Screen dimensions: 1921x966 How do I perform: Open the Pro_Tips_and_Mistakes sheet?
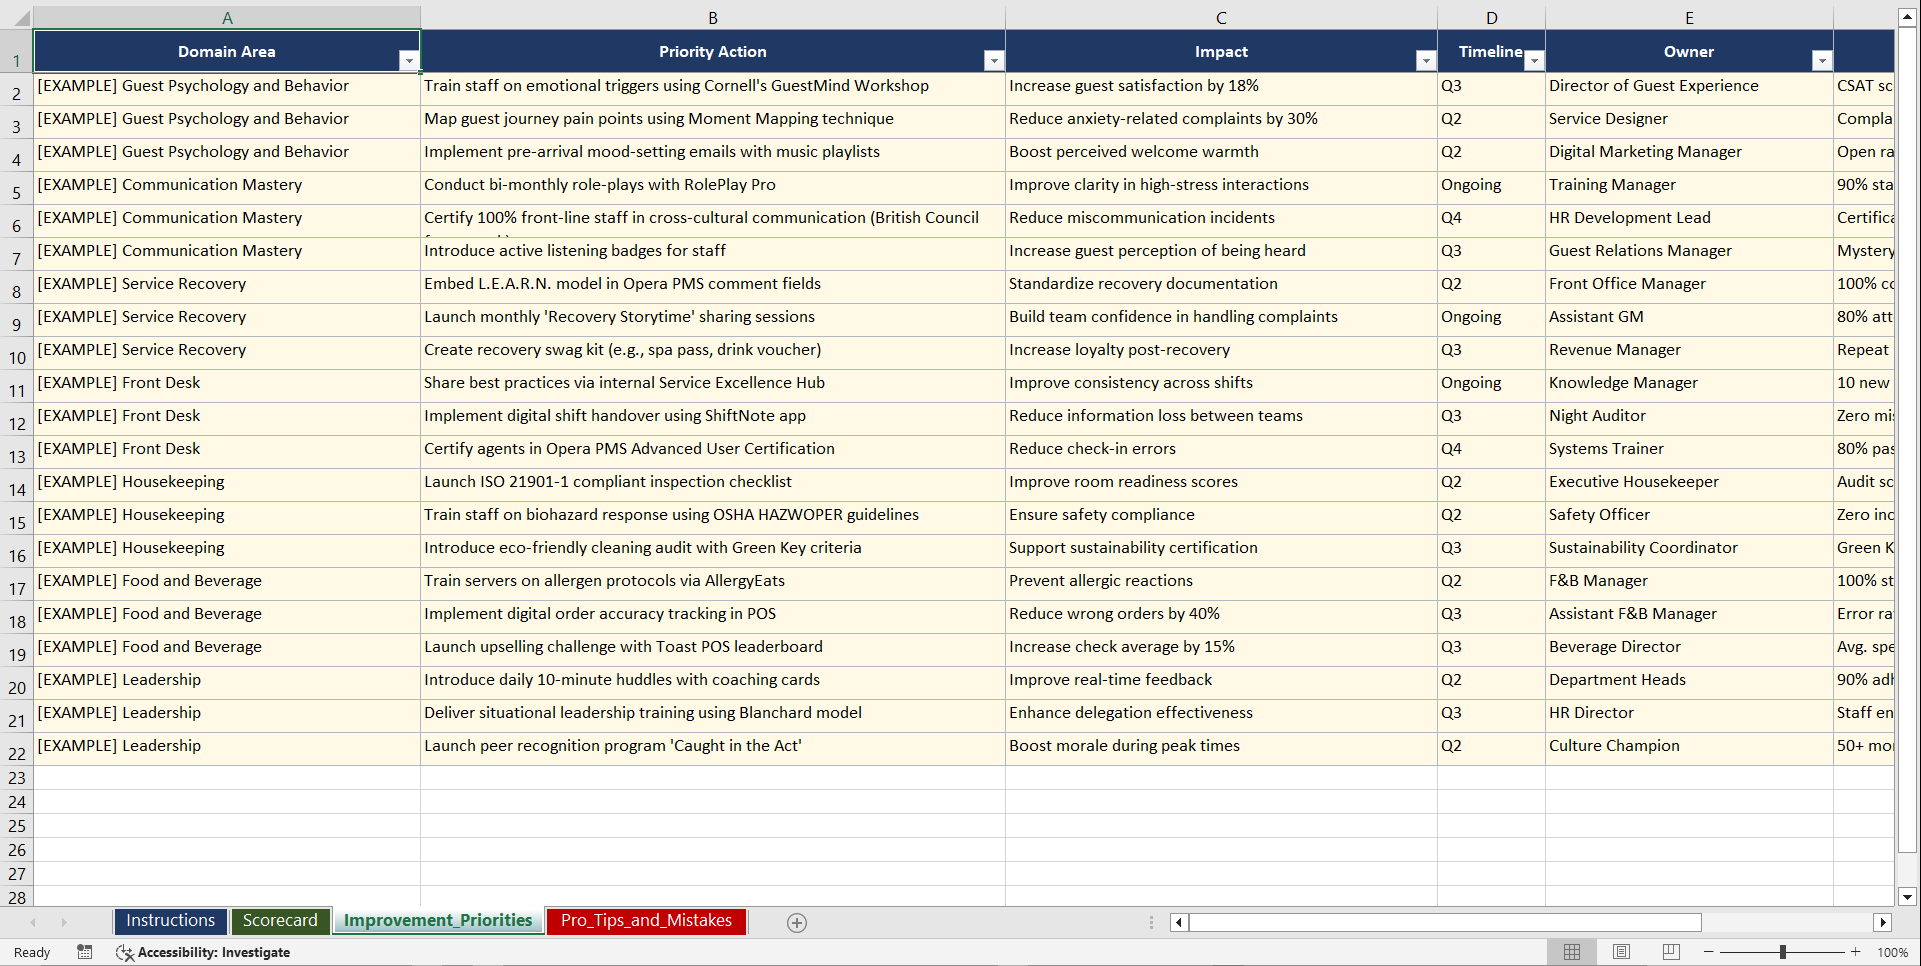point(645,921)
